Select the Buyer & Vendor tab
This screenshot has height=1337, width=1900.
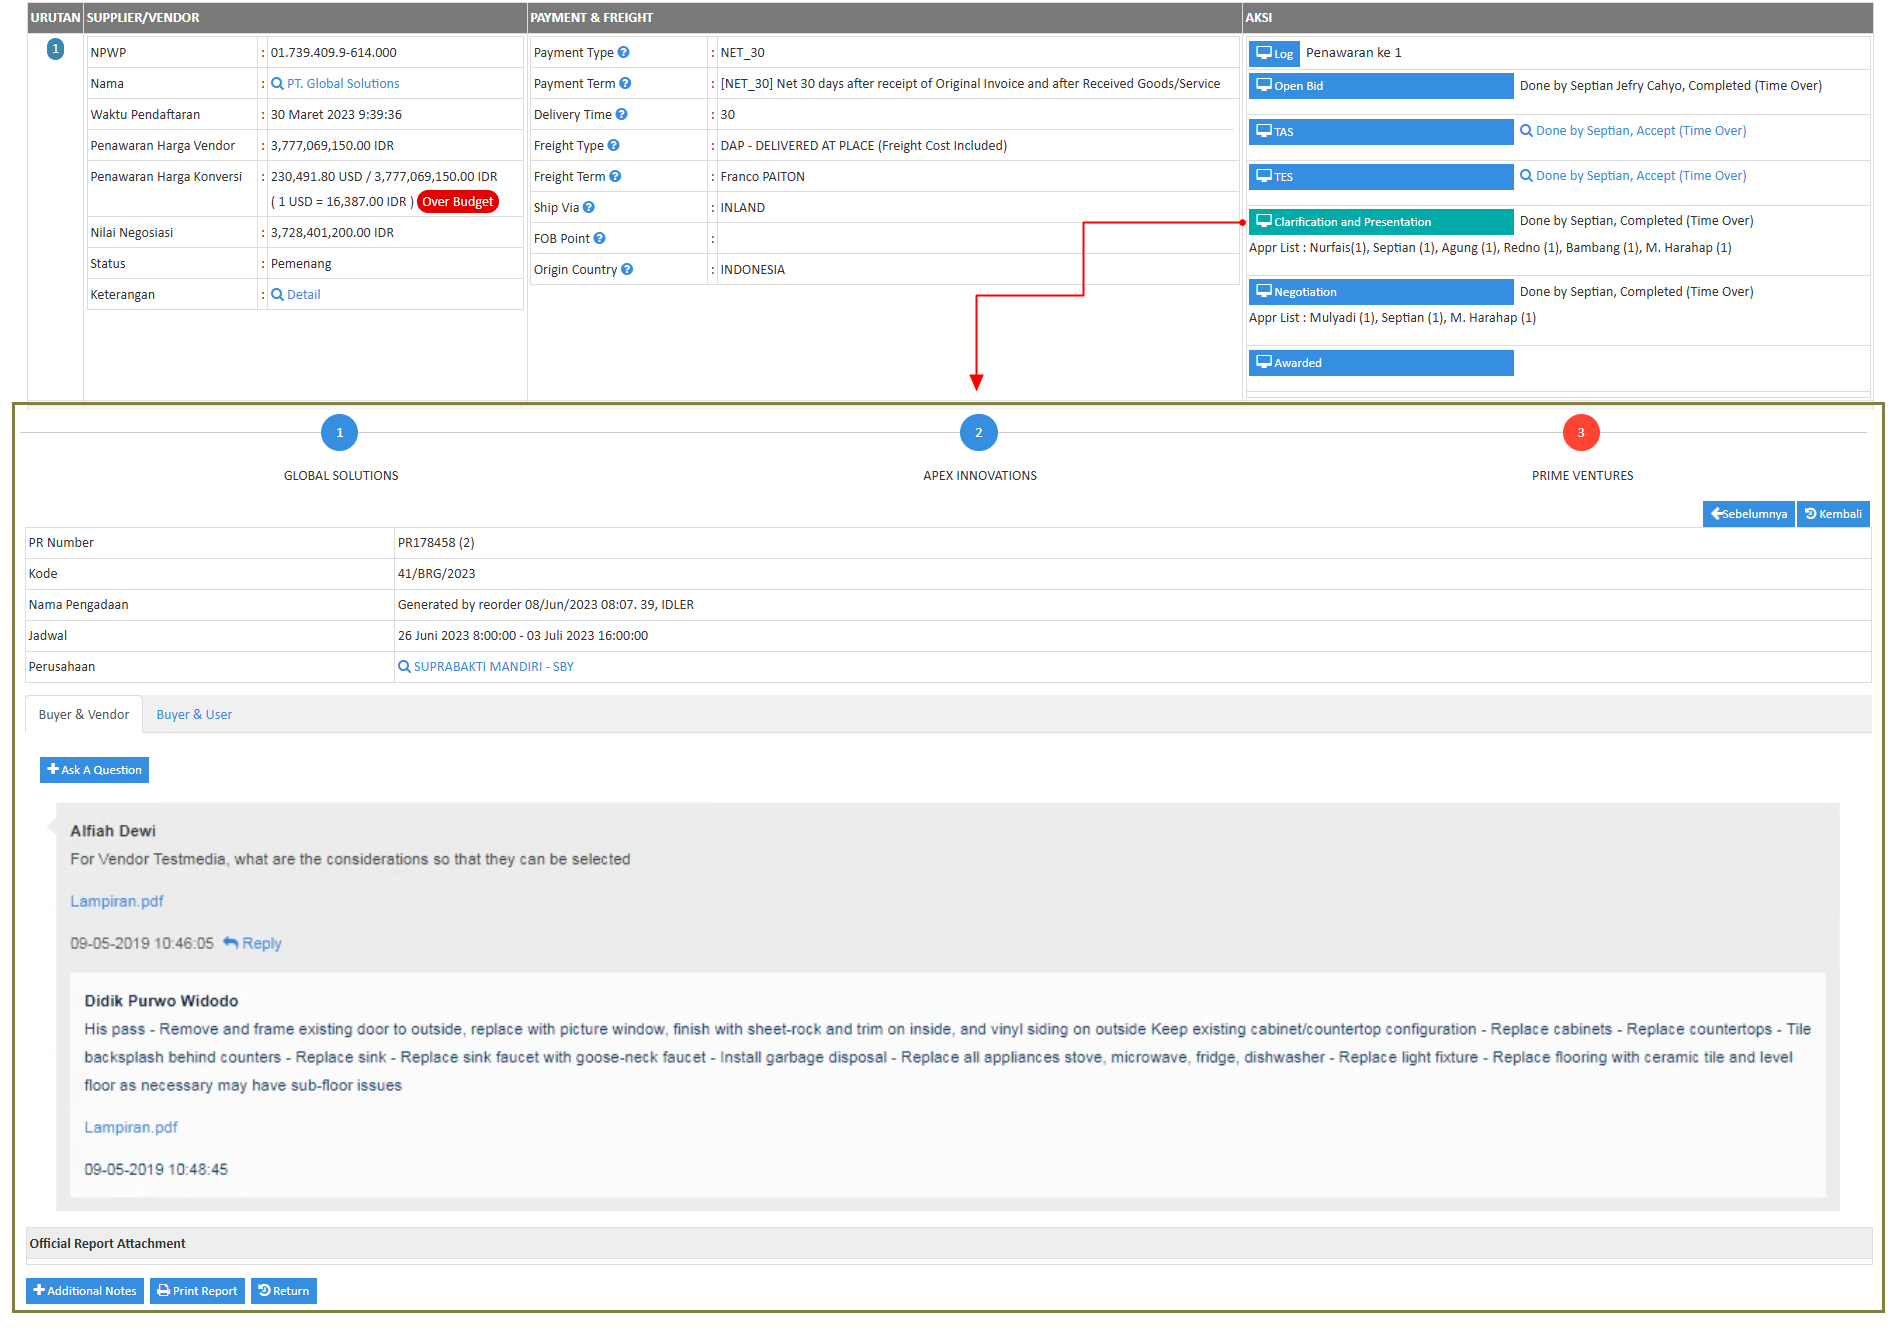point(83,714)
